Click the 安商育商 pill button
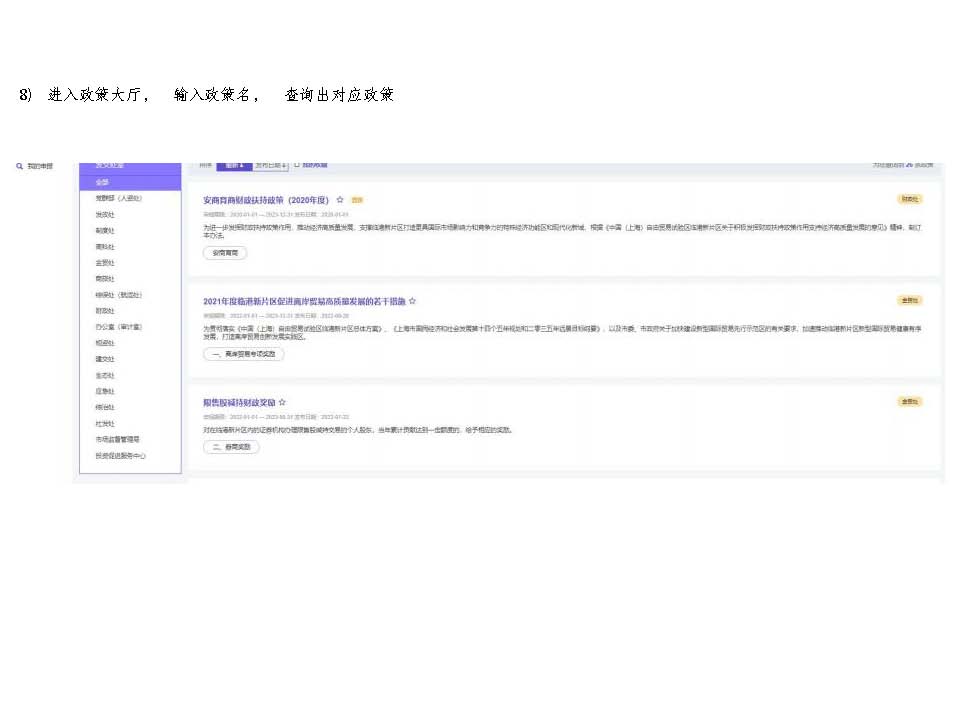960x720 pixels. coord(225,253)
